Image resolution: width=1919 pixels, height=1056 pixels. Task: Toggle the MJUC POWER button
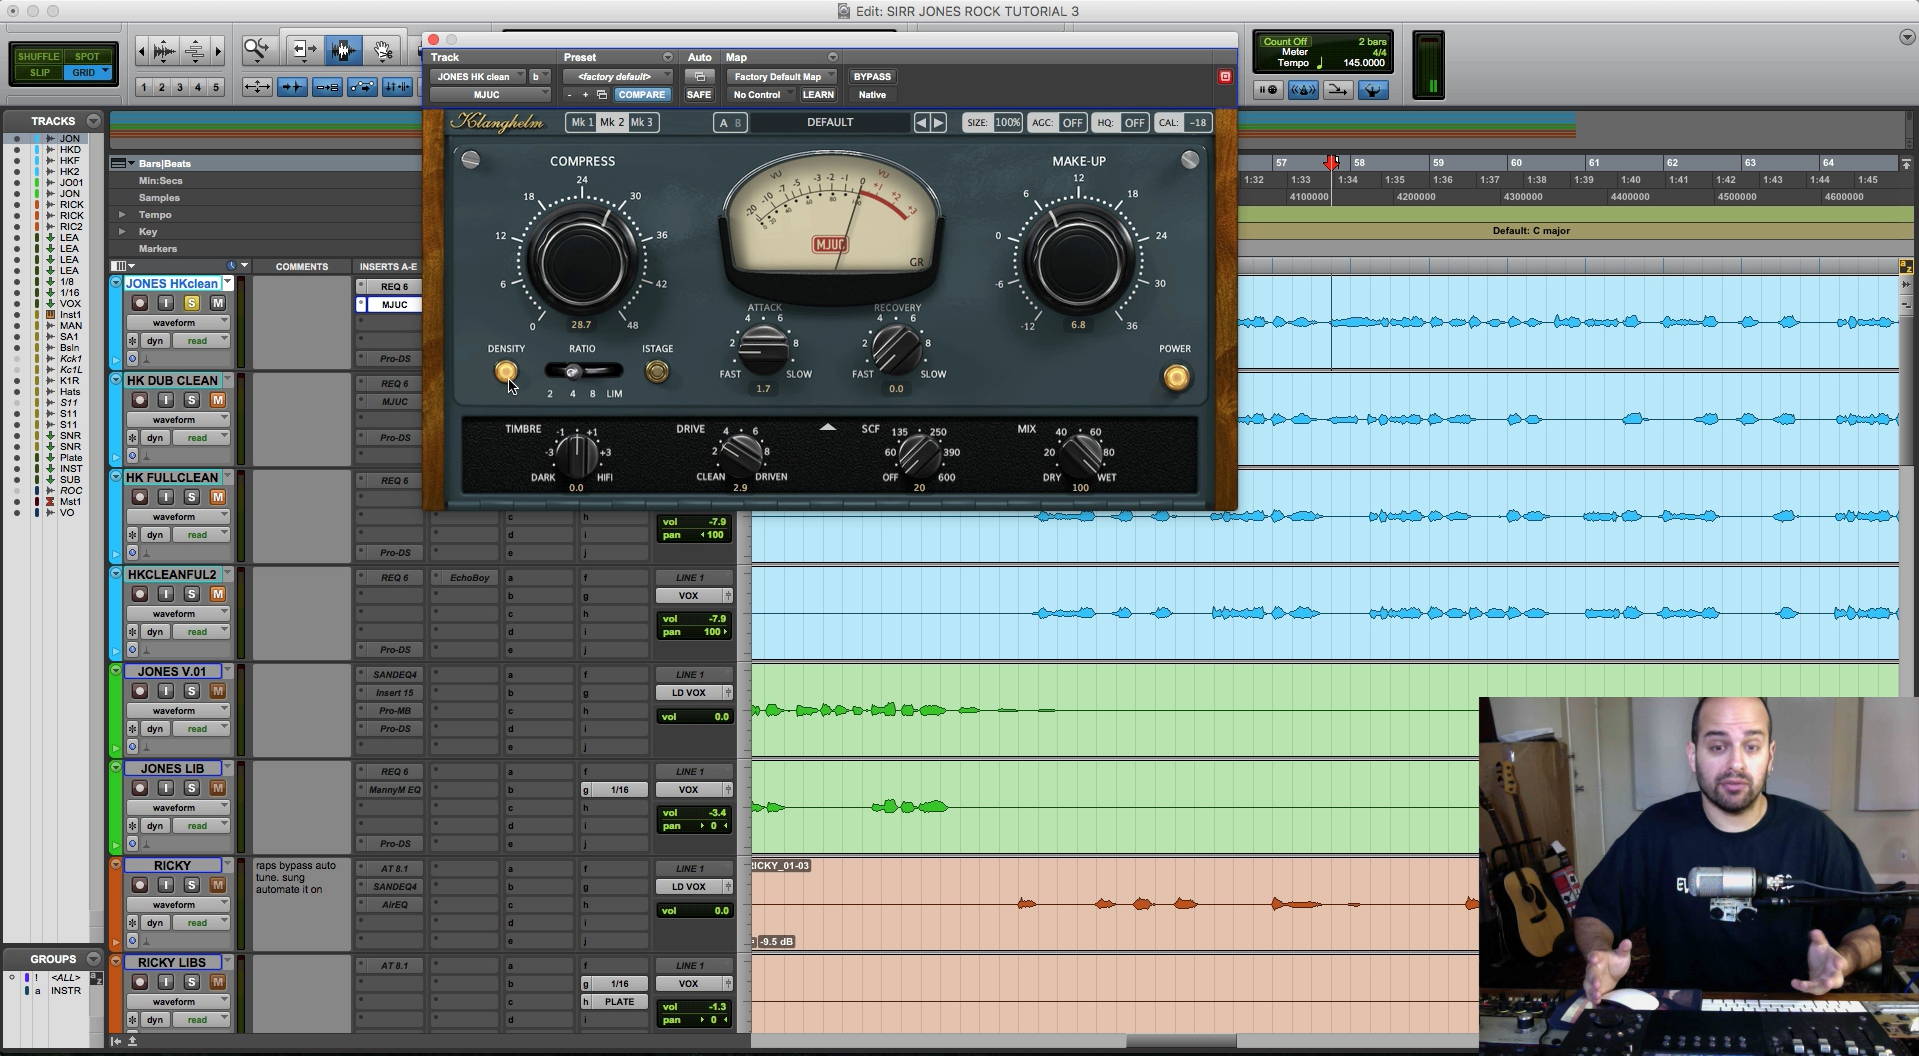(1176, 377)
